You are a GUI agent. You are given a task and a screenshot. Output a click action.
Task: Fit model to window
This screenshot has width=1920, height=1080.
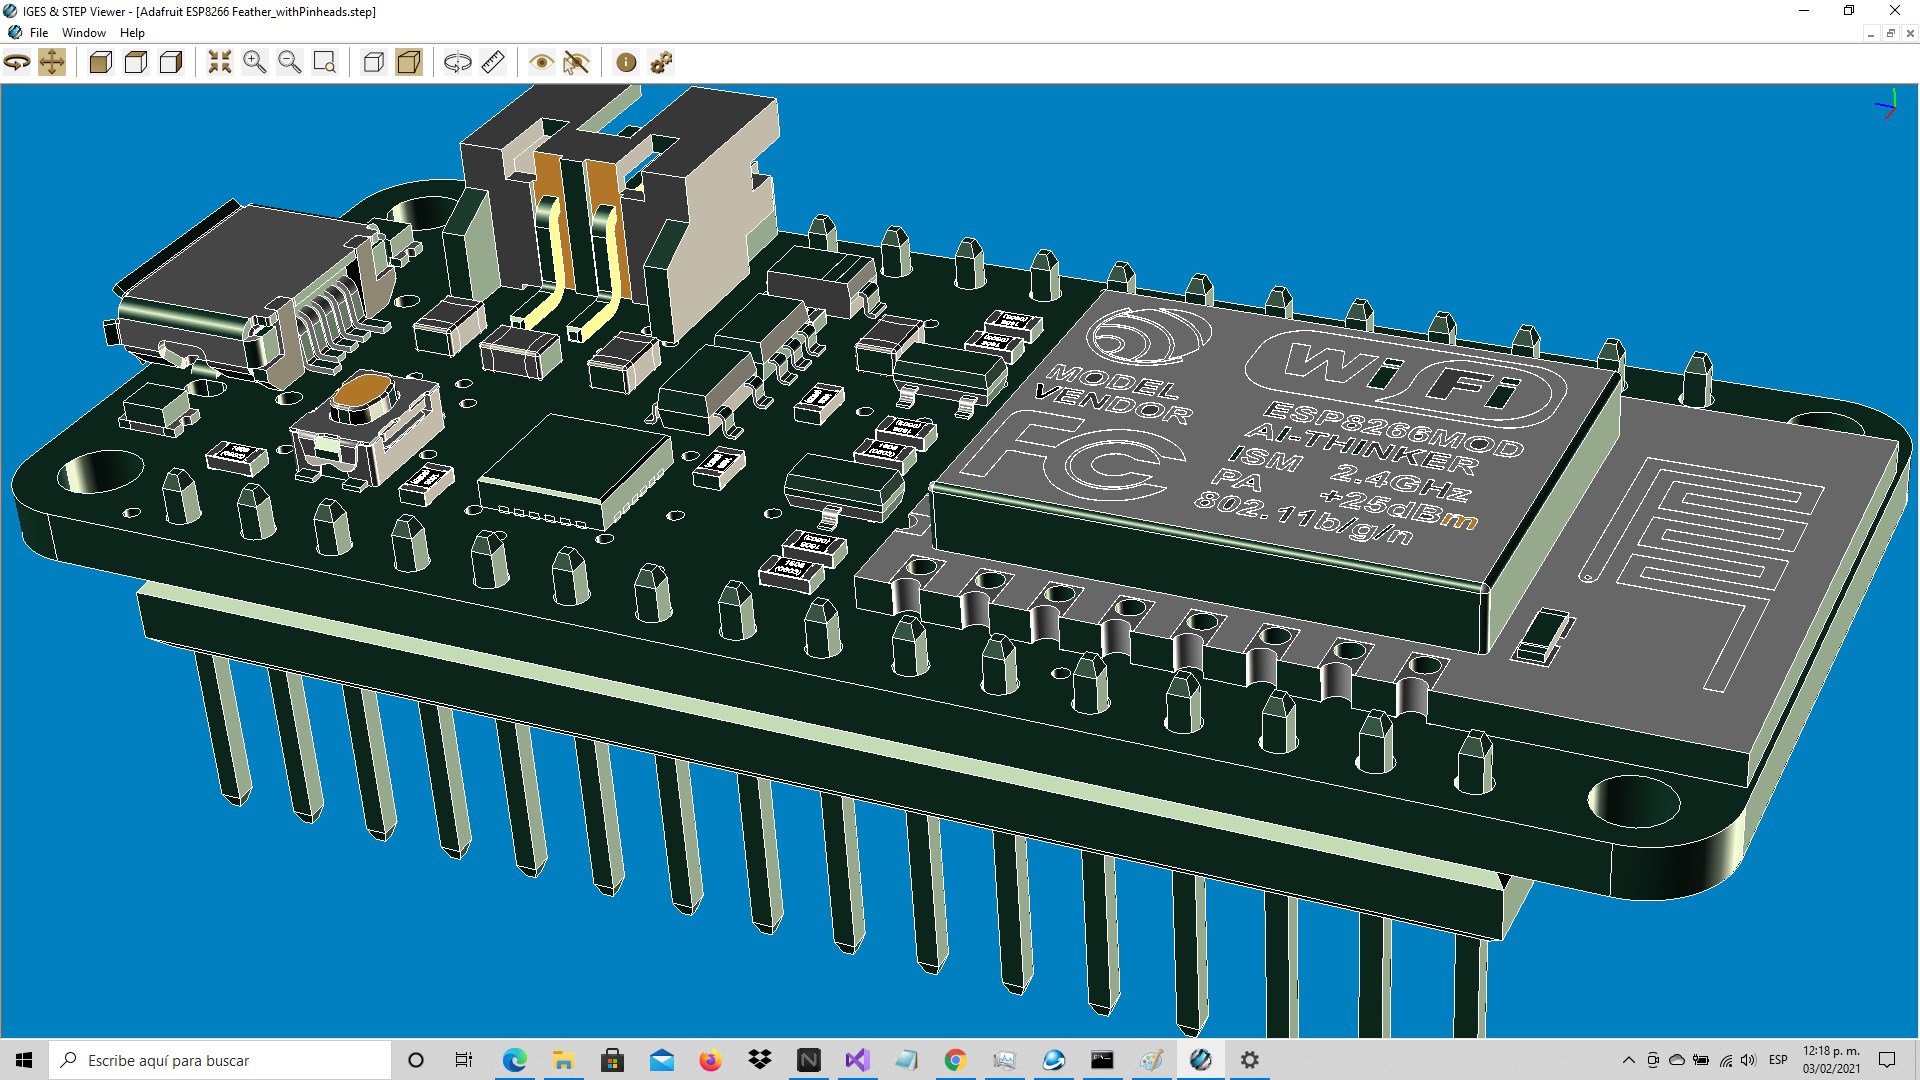coord(219,63)
